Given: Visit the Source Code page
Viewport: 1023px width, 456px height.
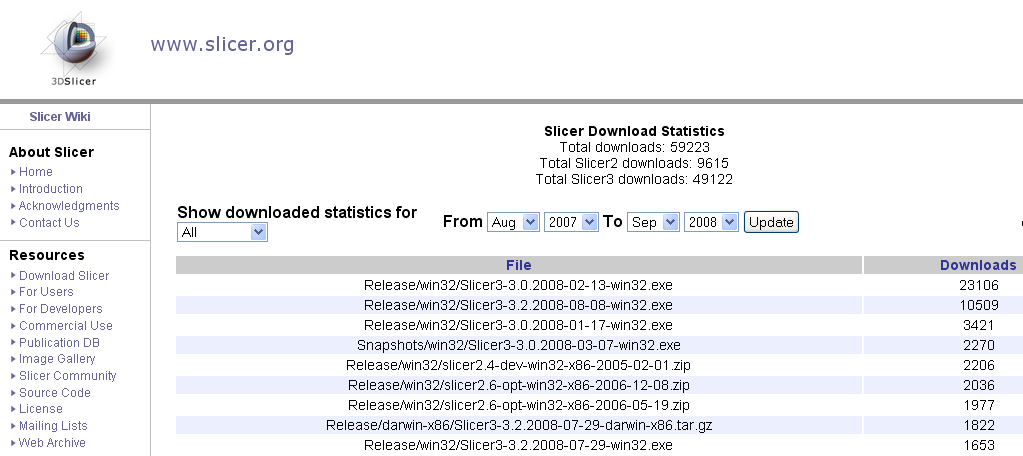Looking at the screenshot, I should (55, 393).
